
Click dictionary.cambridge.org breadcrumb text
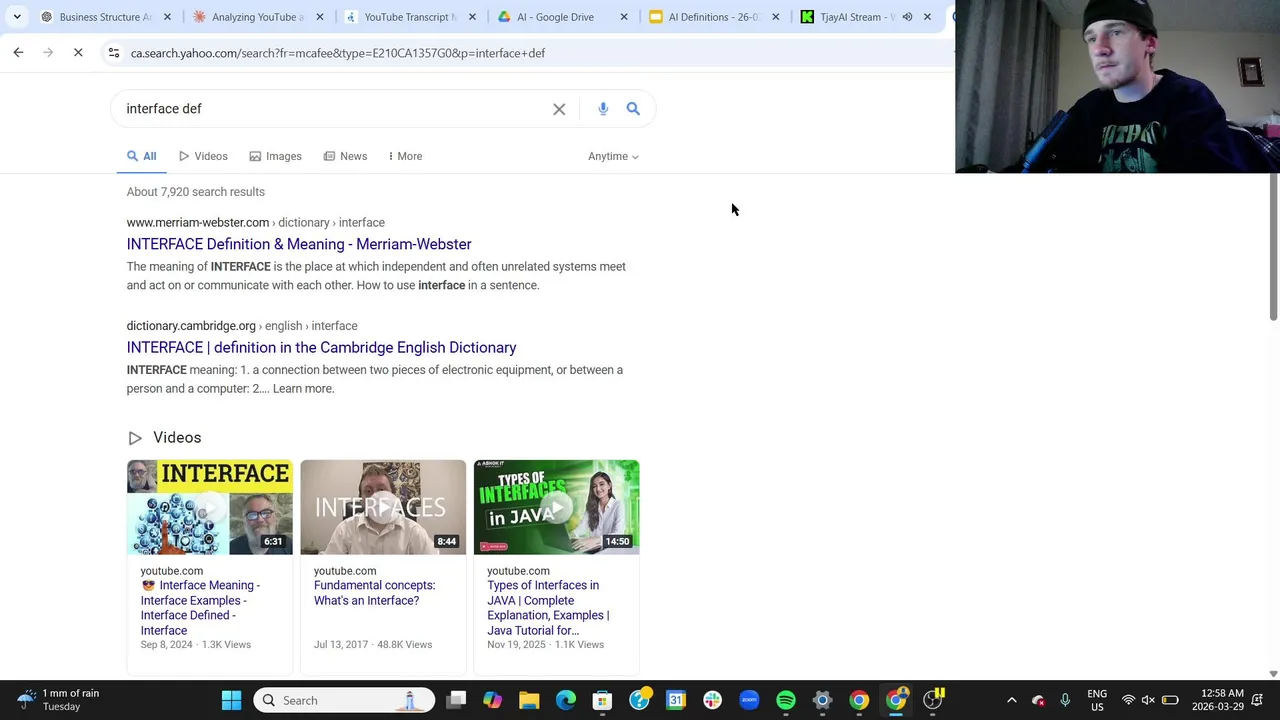pos(191,325)
